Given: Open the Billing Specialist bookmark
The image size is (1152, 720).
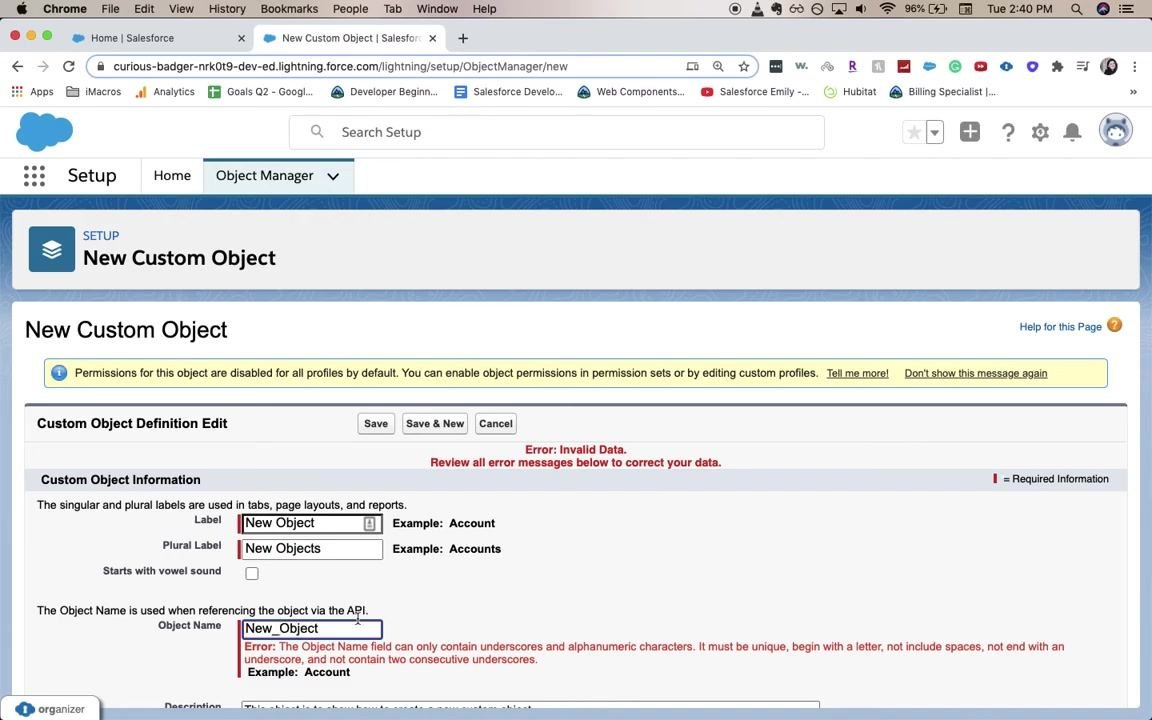Looking at the screenshot, I should (x=943, y=92).
